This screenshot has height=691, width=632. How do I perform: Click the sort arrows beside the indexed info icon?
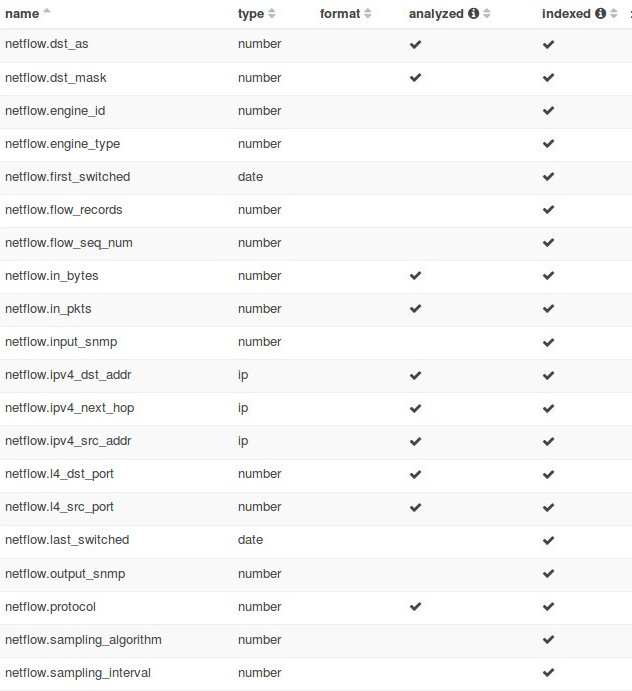614,14
